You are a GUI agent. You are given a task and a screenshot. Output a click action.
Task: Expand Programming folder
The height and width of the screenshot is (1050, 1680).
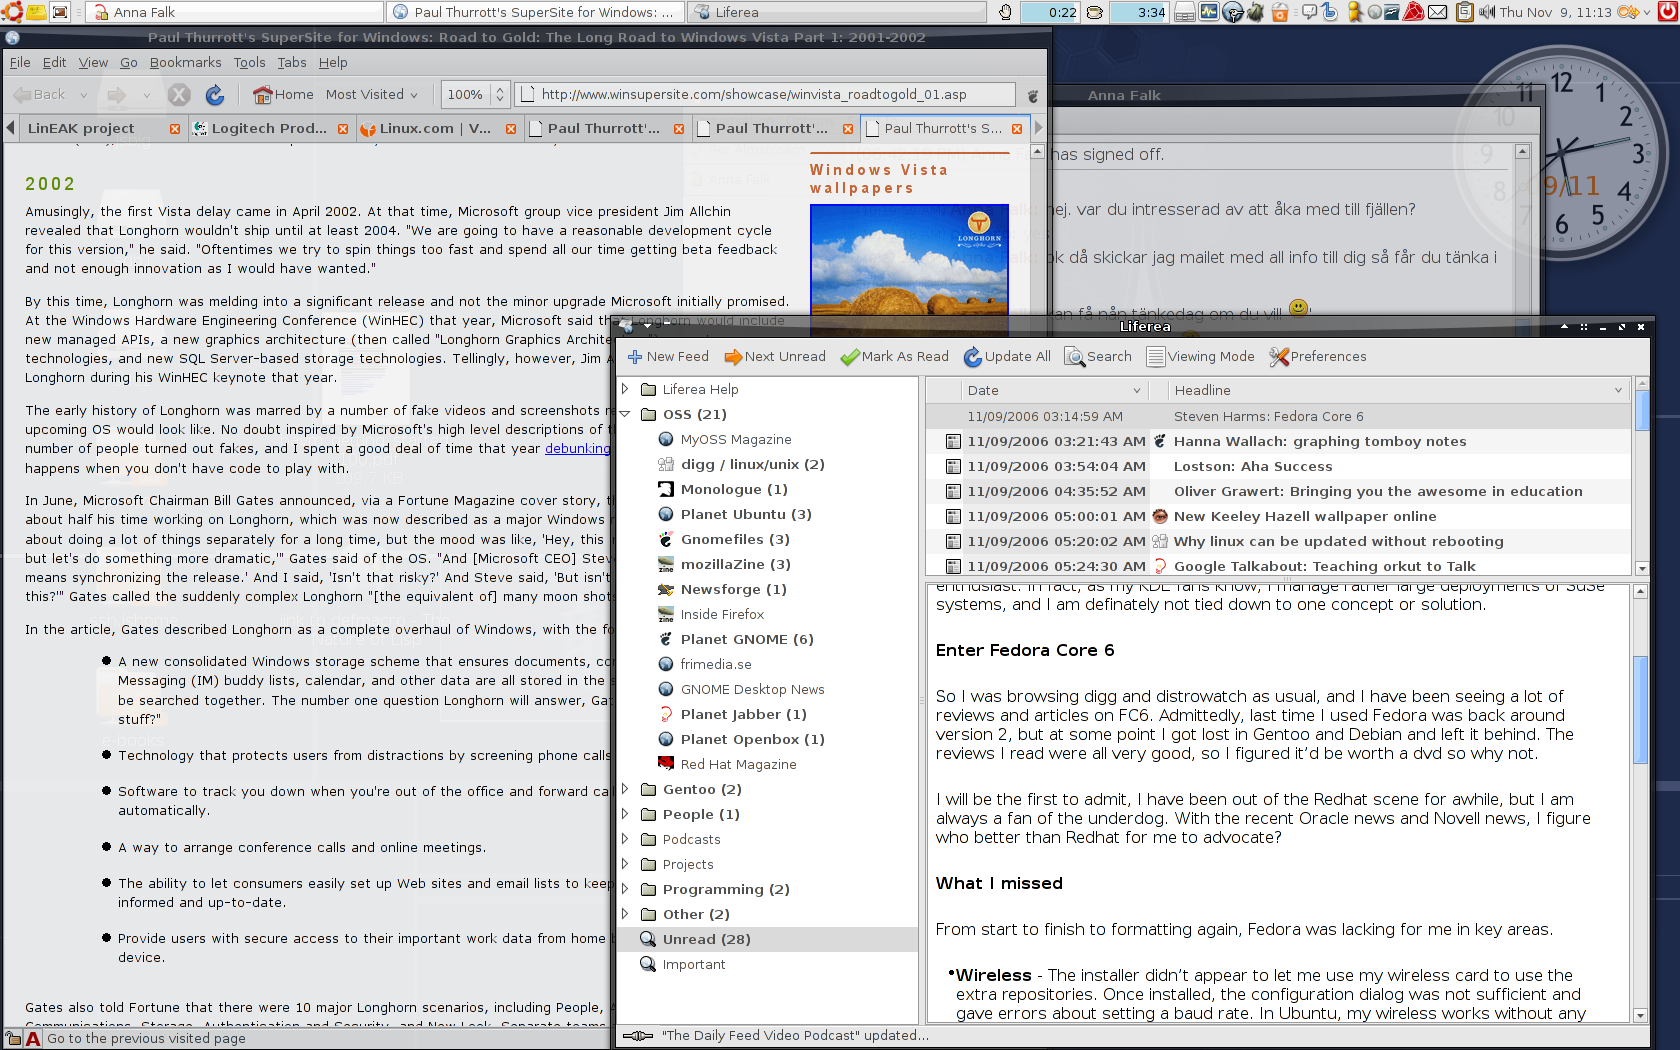pos(625,889)
